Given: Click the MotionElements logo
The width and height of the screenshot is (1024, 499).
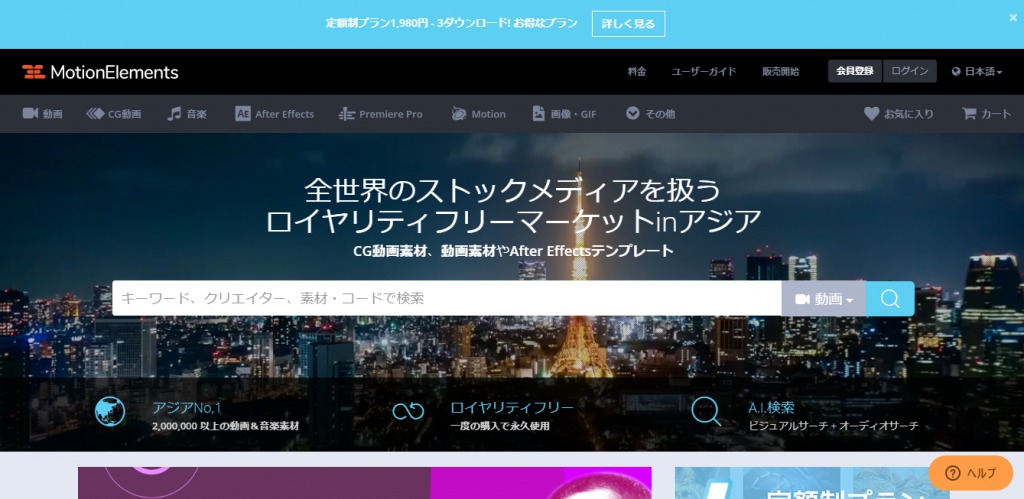Looking at the screenshot, I should click(x=100, y=72).
